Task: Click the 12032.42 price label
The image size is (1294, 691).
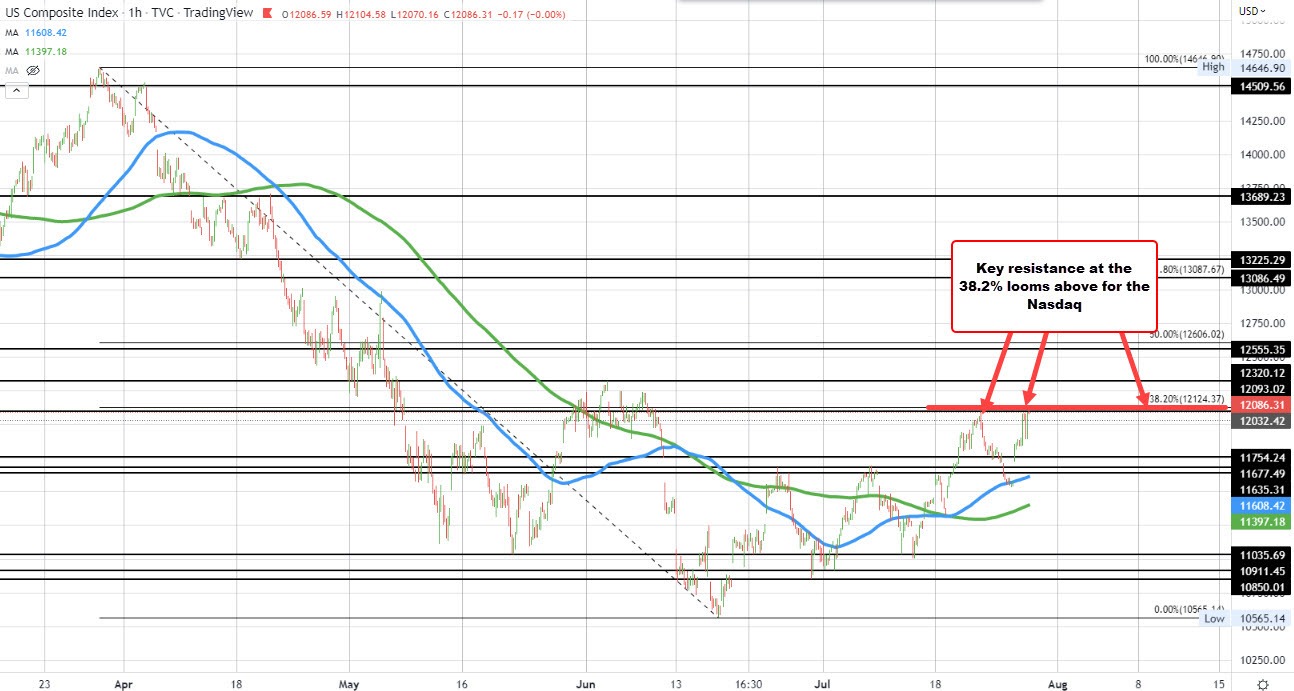Action: 1261,421
